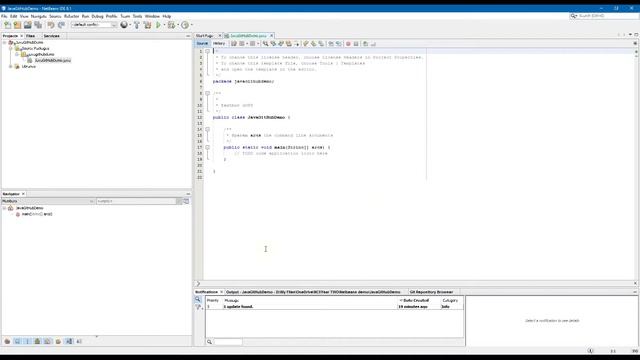Switch to the Output - JavaGitHubDemo tab
Image resolution: width=640 pixels, height=360 pixels.
pos(313,292)
